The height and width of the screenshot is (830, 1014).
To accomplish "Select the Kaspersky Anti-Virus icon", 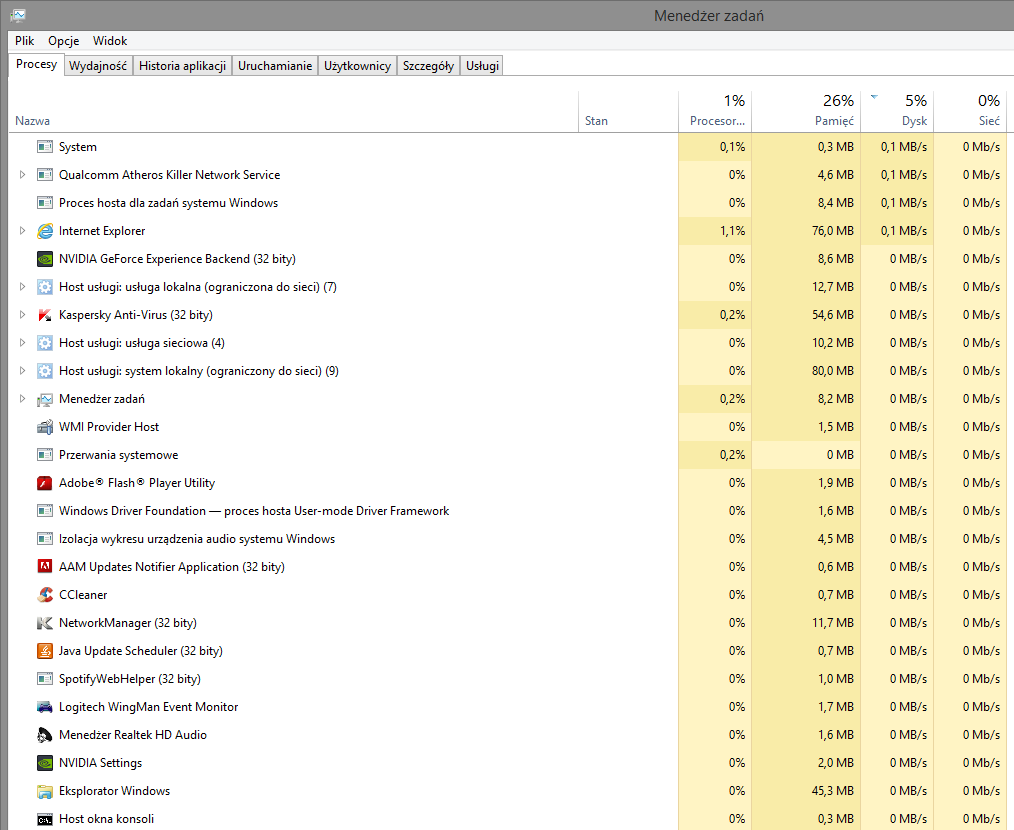I will (45, 315).
